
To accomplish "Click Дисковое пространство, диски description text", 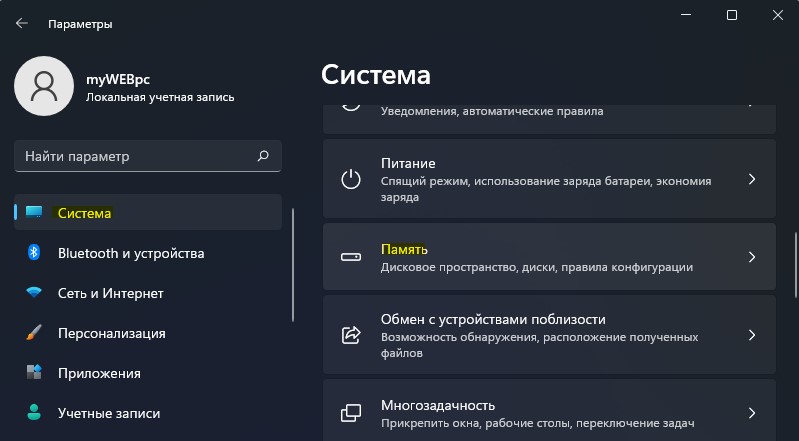I will (537, 267).
